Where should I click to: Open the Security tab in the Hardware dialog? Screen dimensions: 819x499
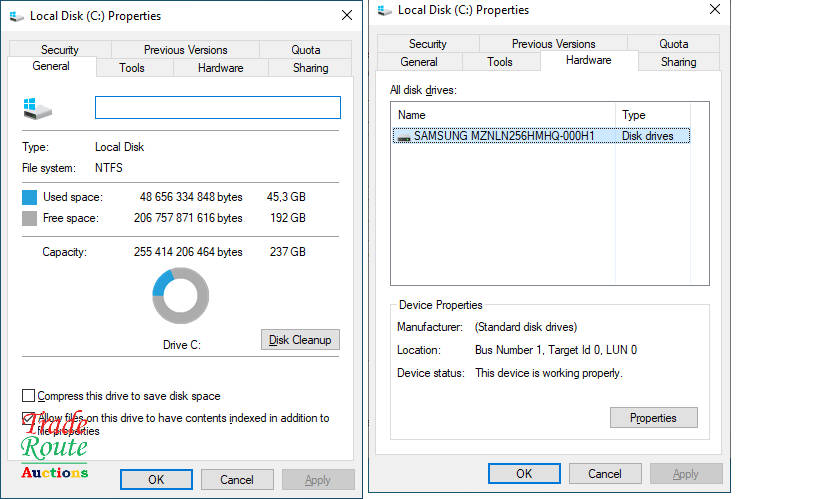tap(427, 44)
